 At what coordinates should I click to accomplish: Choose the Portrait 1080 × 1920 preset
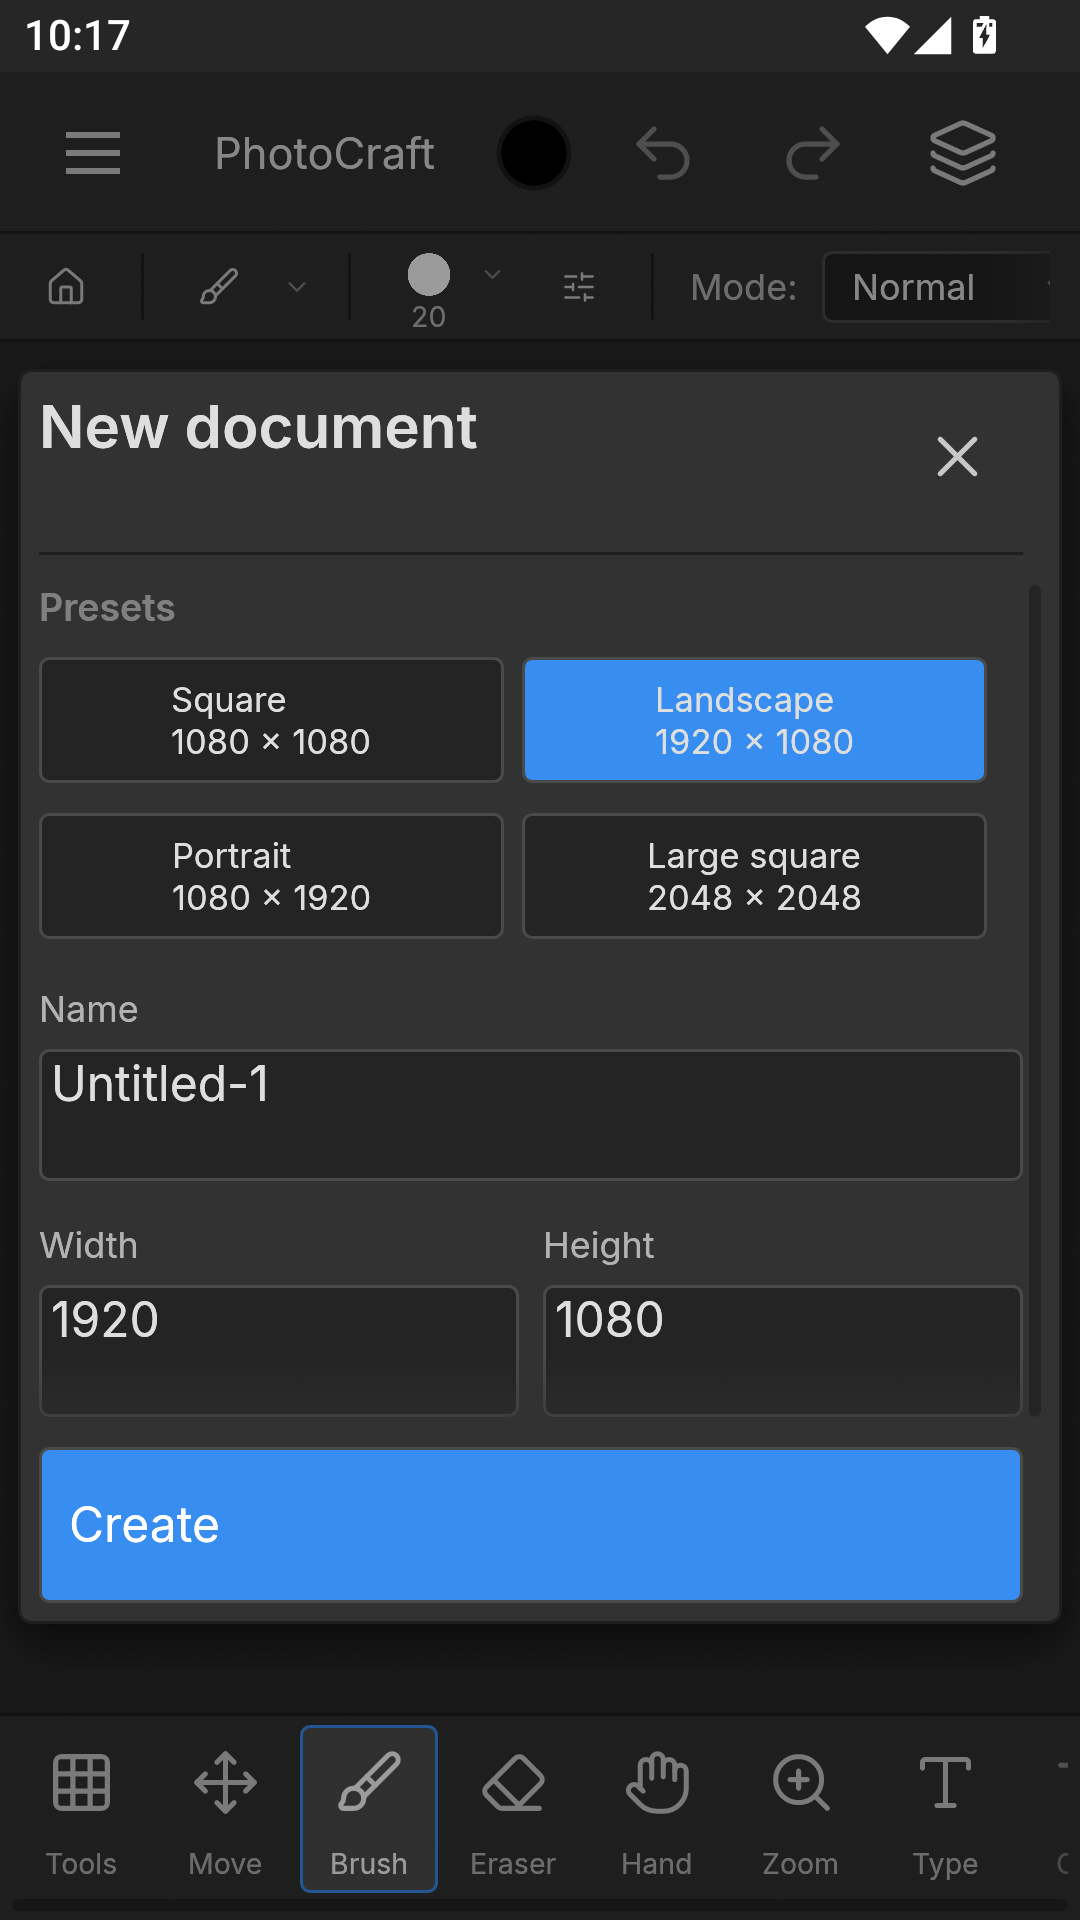pyautogui.click(x=271, y=876)
